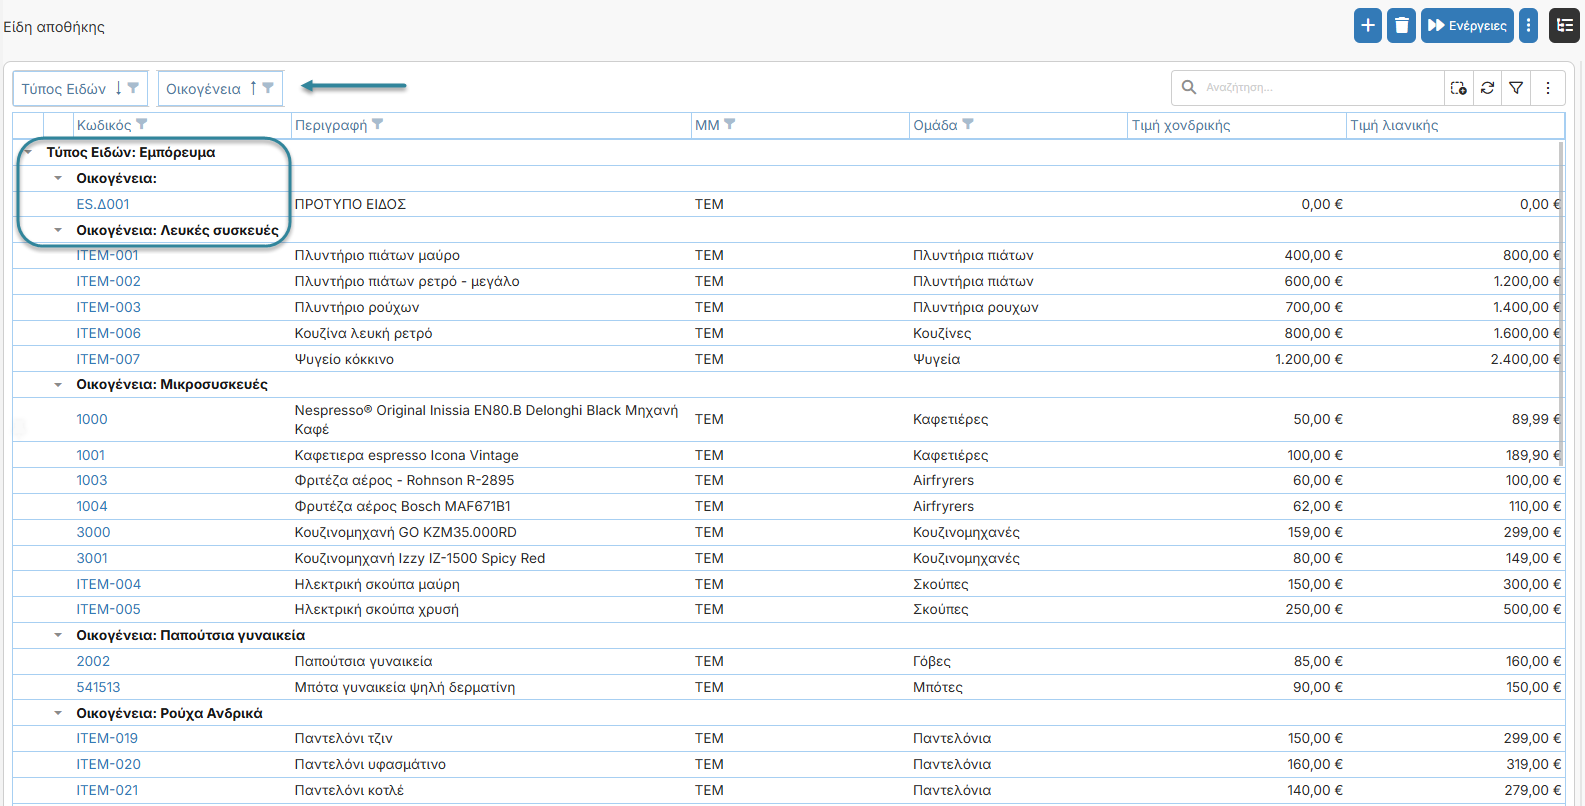This screenshot has width=1585, height=806.
Task: Open the grid options kebab menu
Action: (1548, 88)
